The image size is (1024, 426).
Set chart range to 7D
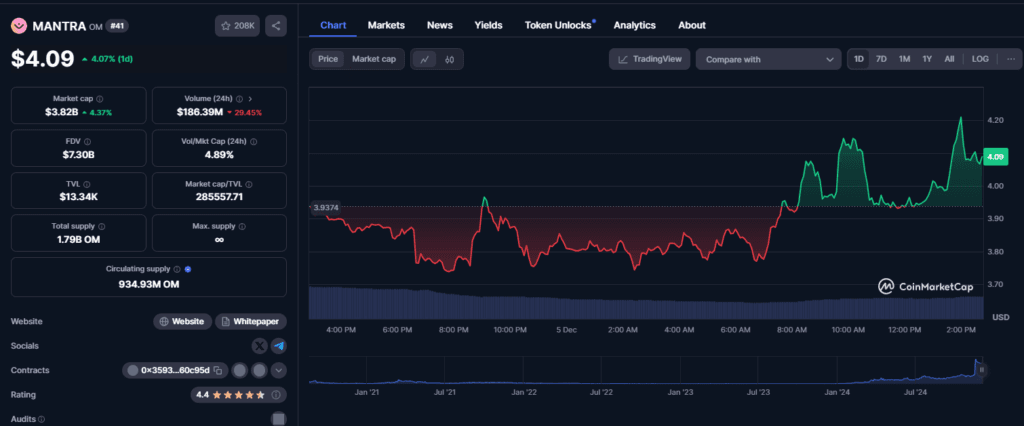pos(881,59)
